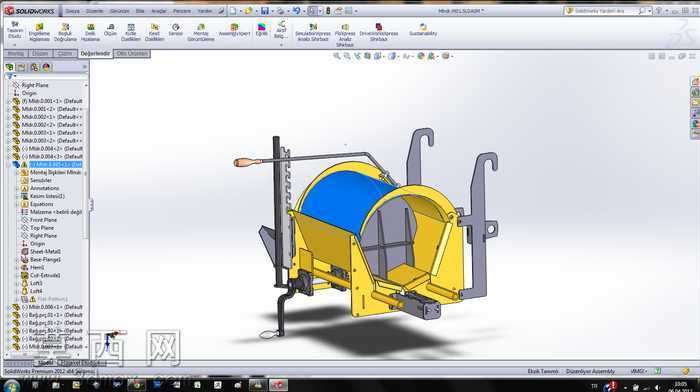Image resolution: width=700 pixels, height=392 pixels.
Task: Open FloXpress analysis wizard
Action: (x=345, y=35)
